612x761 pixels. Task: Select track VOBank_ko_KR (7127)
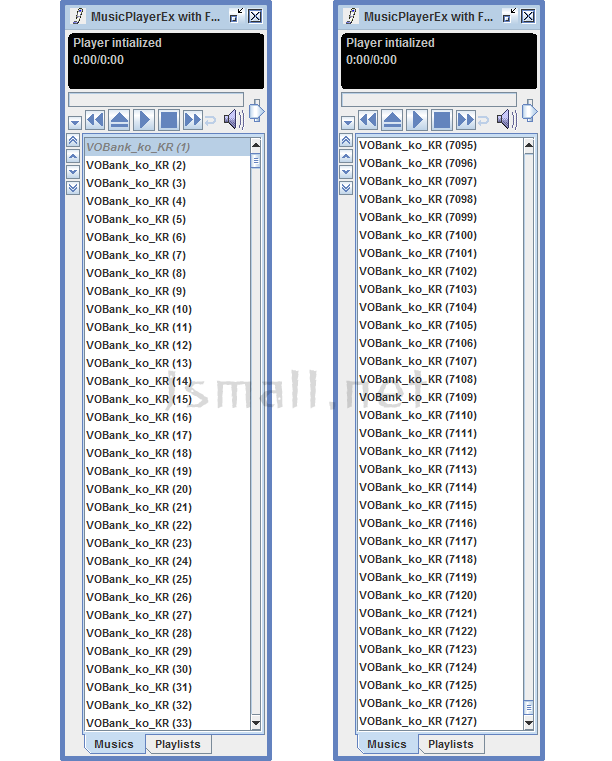[440, 721]
